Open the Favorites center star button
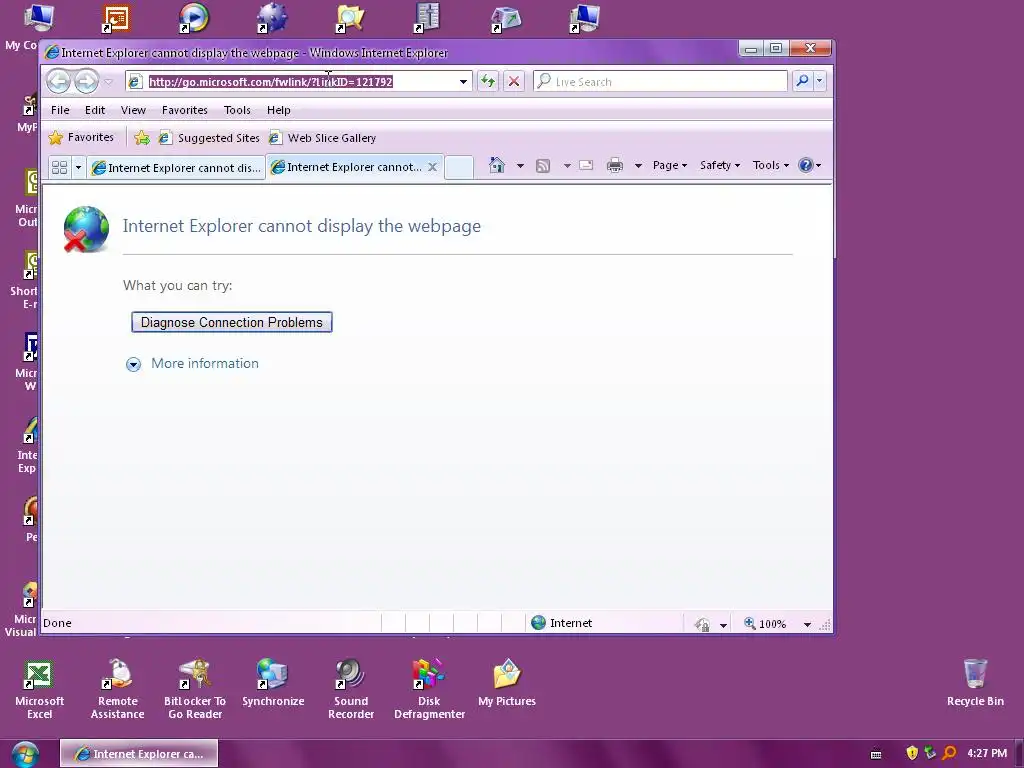The width and height of the screenshot is (1024, 768). click(x=82, y=137)
